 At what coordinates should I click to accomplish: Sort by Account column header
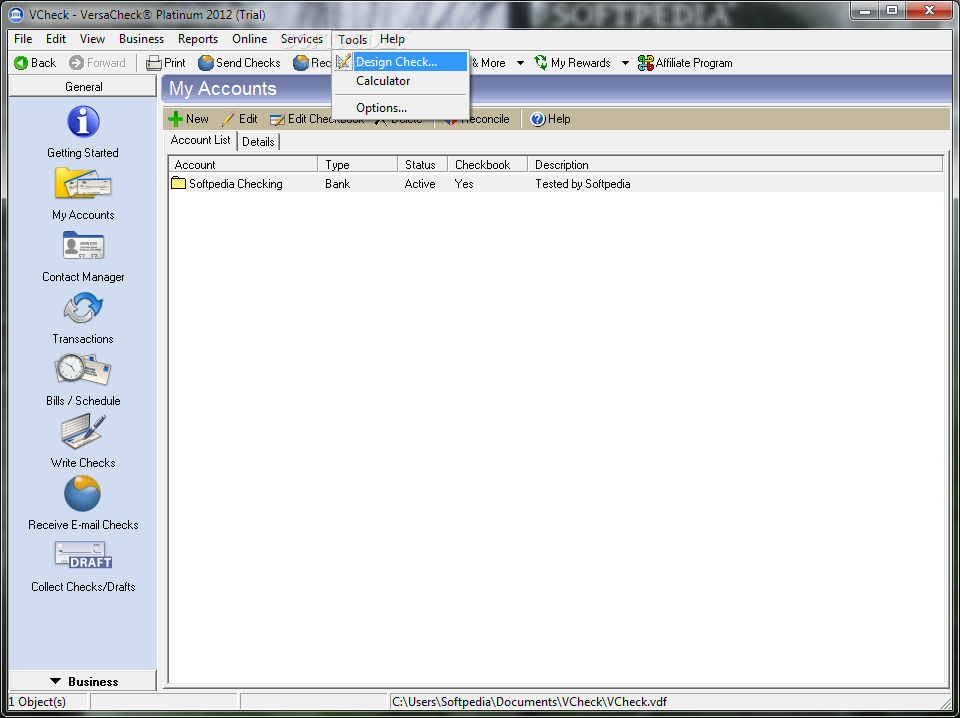pos(243,165)
